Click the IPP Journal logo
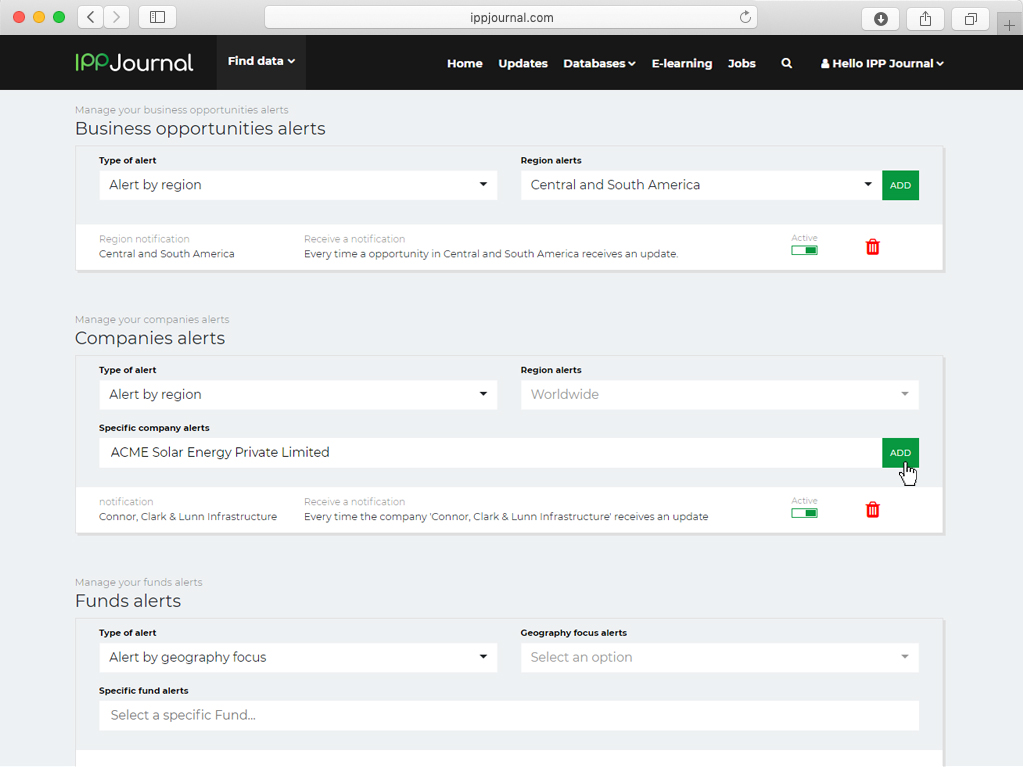Viewport: 1023px width, 767px height. pyautogui.click(x=134, y=62)
